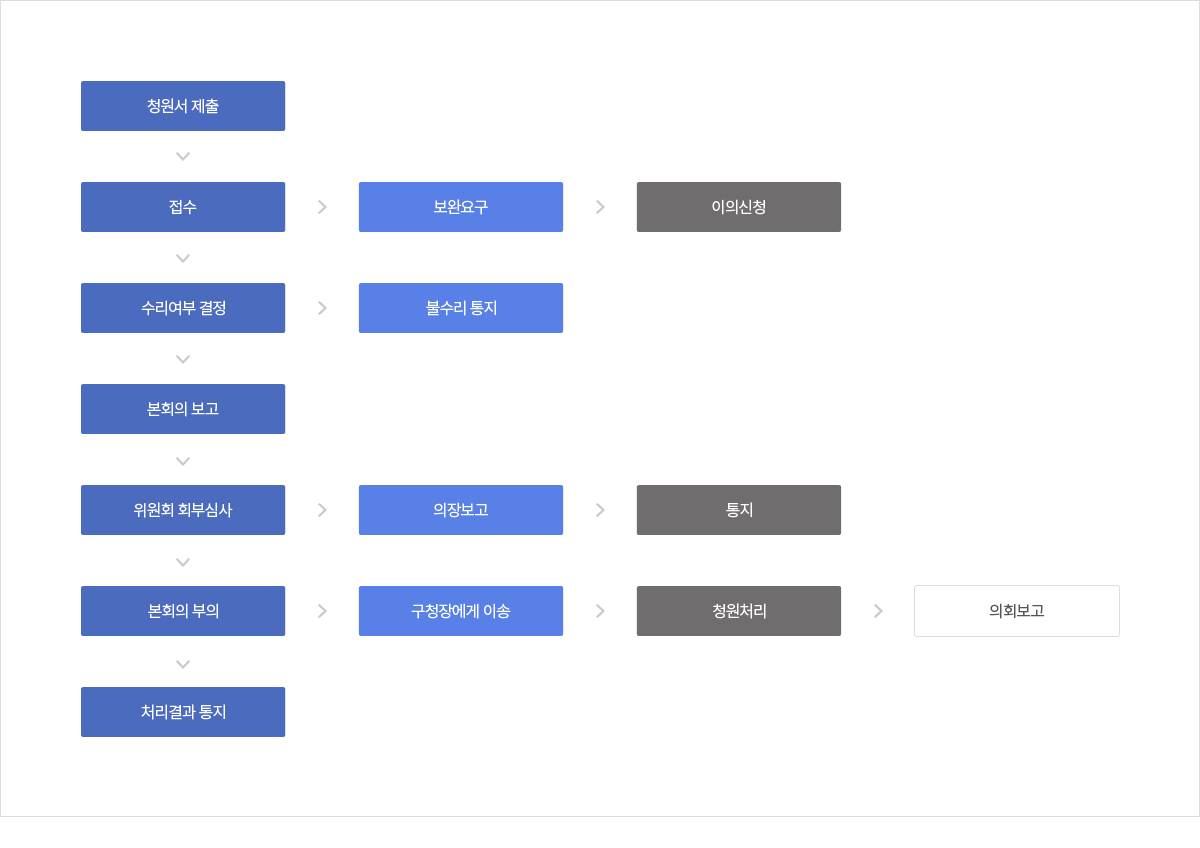The width and height of the screenshot is (1200, 848).
Task: Click the 청원처리 gray box
Action: click(739, 611)
